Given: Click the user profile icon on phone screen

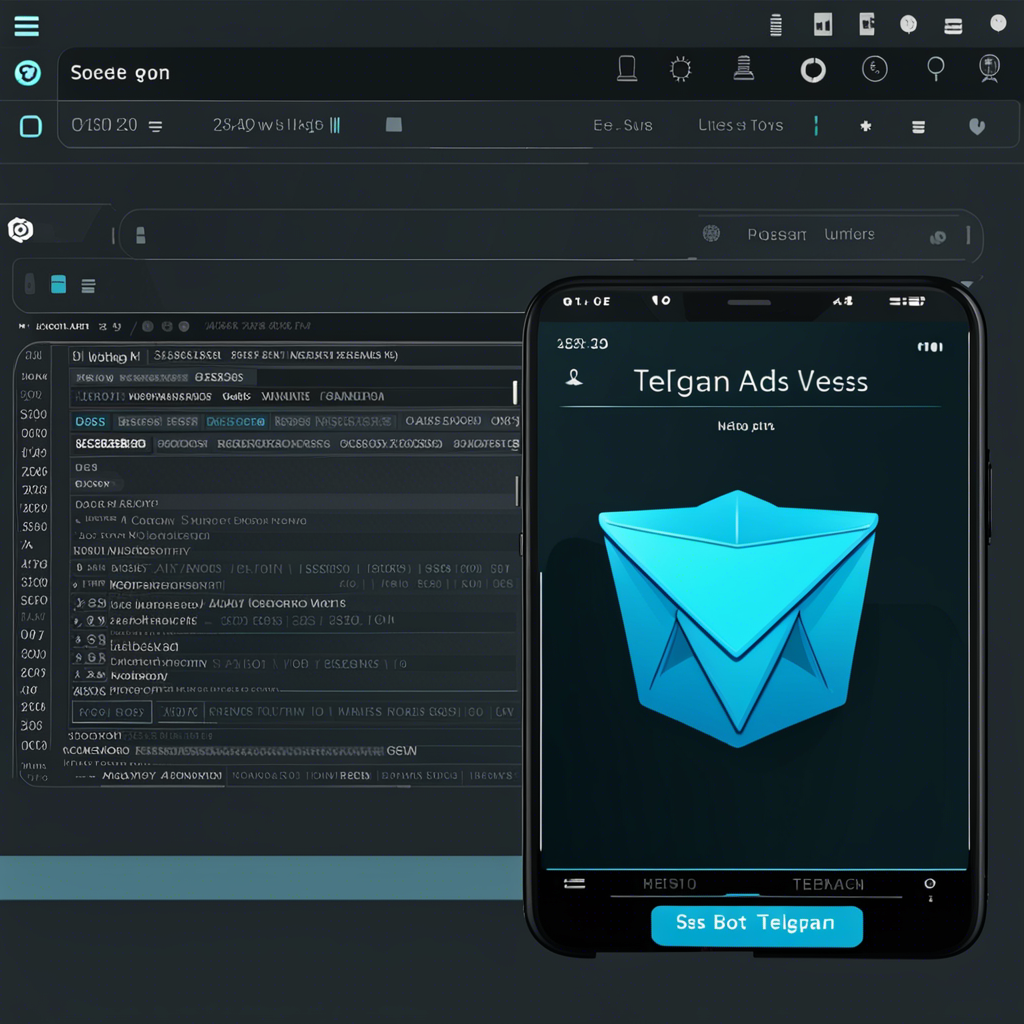Looking at the screenshot, I should [575, 379].
